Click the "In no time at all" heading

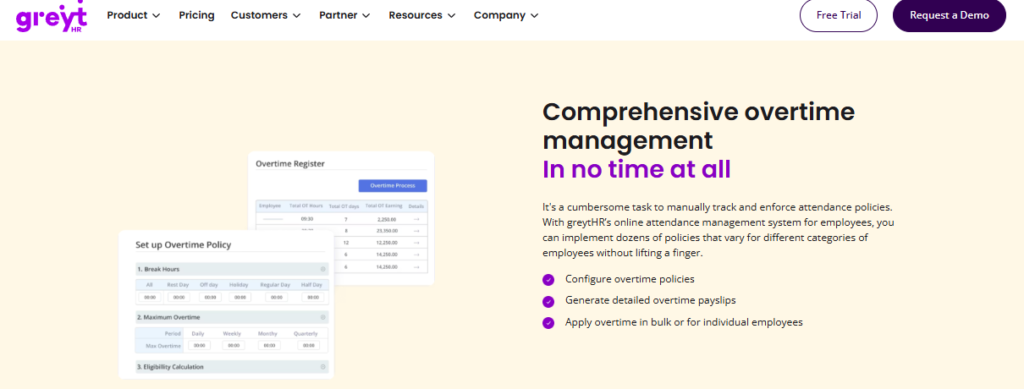coord(637,169)
